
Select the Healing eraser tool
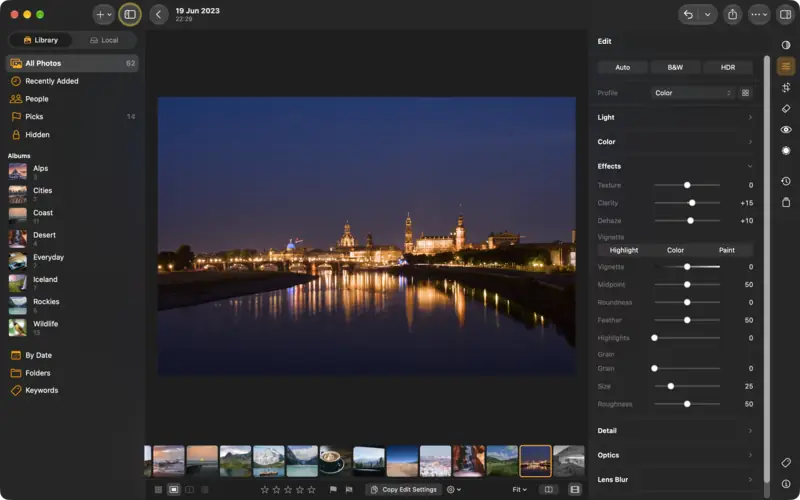[x=786, y=109]
